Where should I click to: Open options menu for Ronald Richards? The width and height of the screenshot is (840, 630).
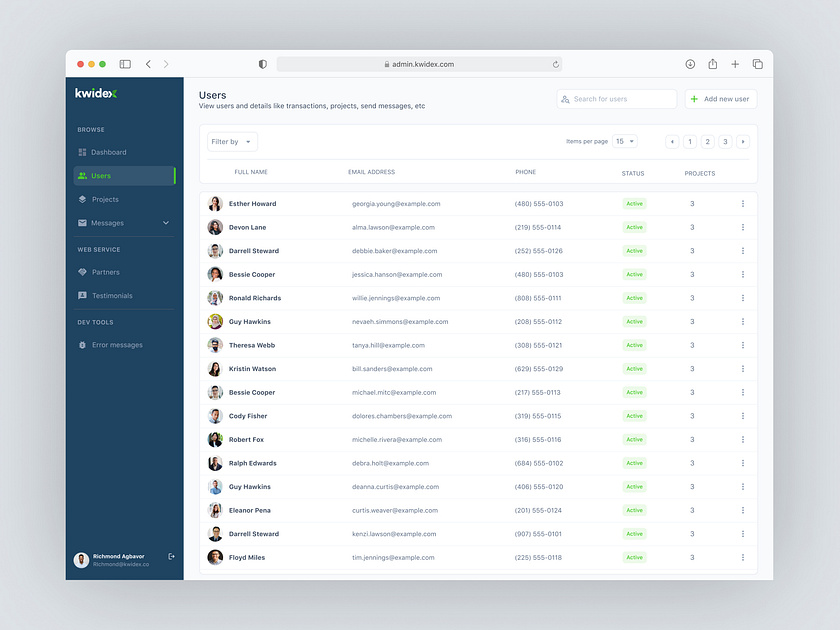[742, 298]
